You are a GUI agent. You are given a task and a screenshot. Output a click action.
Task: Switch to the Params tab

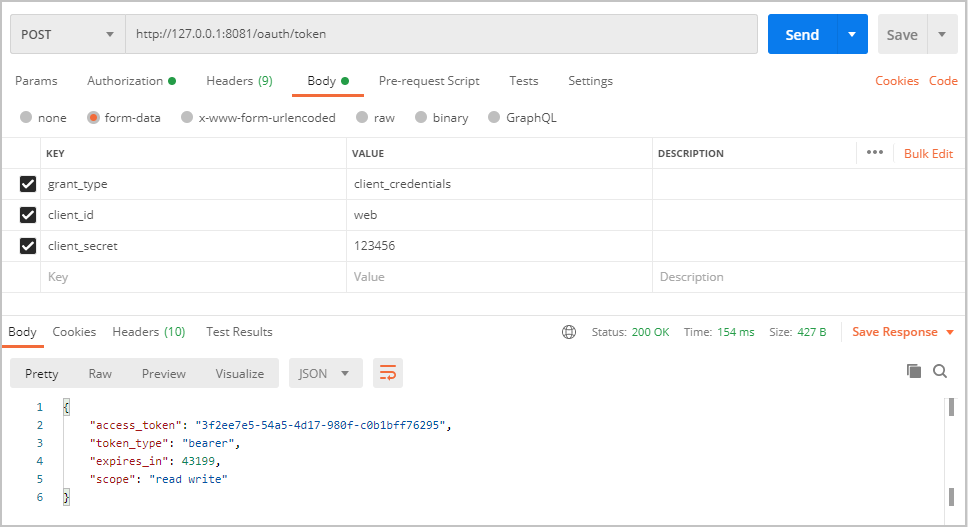tap(36, 81)
